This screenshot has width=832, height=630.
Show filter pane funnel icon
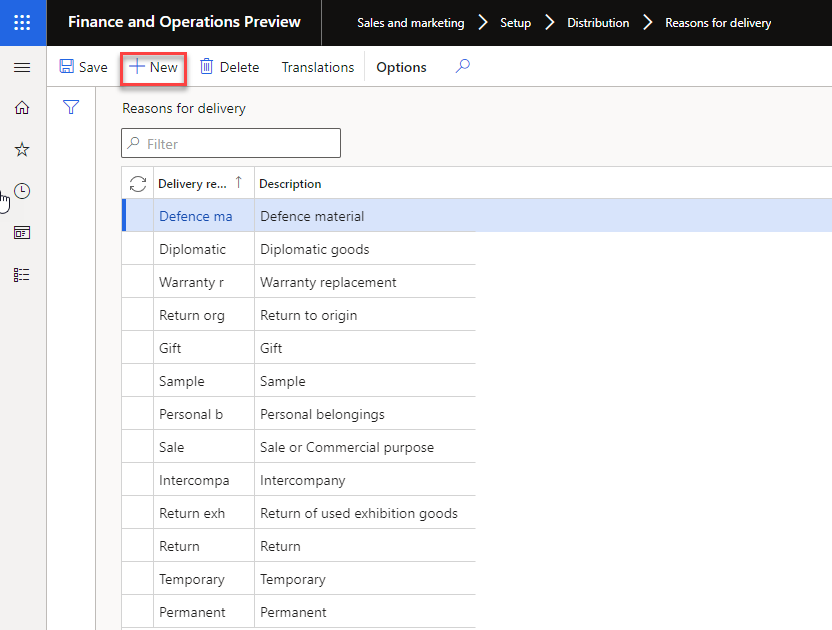point(71,107)
